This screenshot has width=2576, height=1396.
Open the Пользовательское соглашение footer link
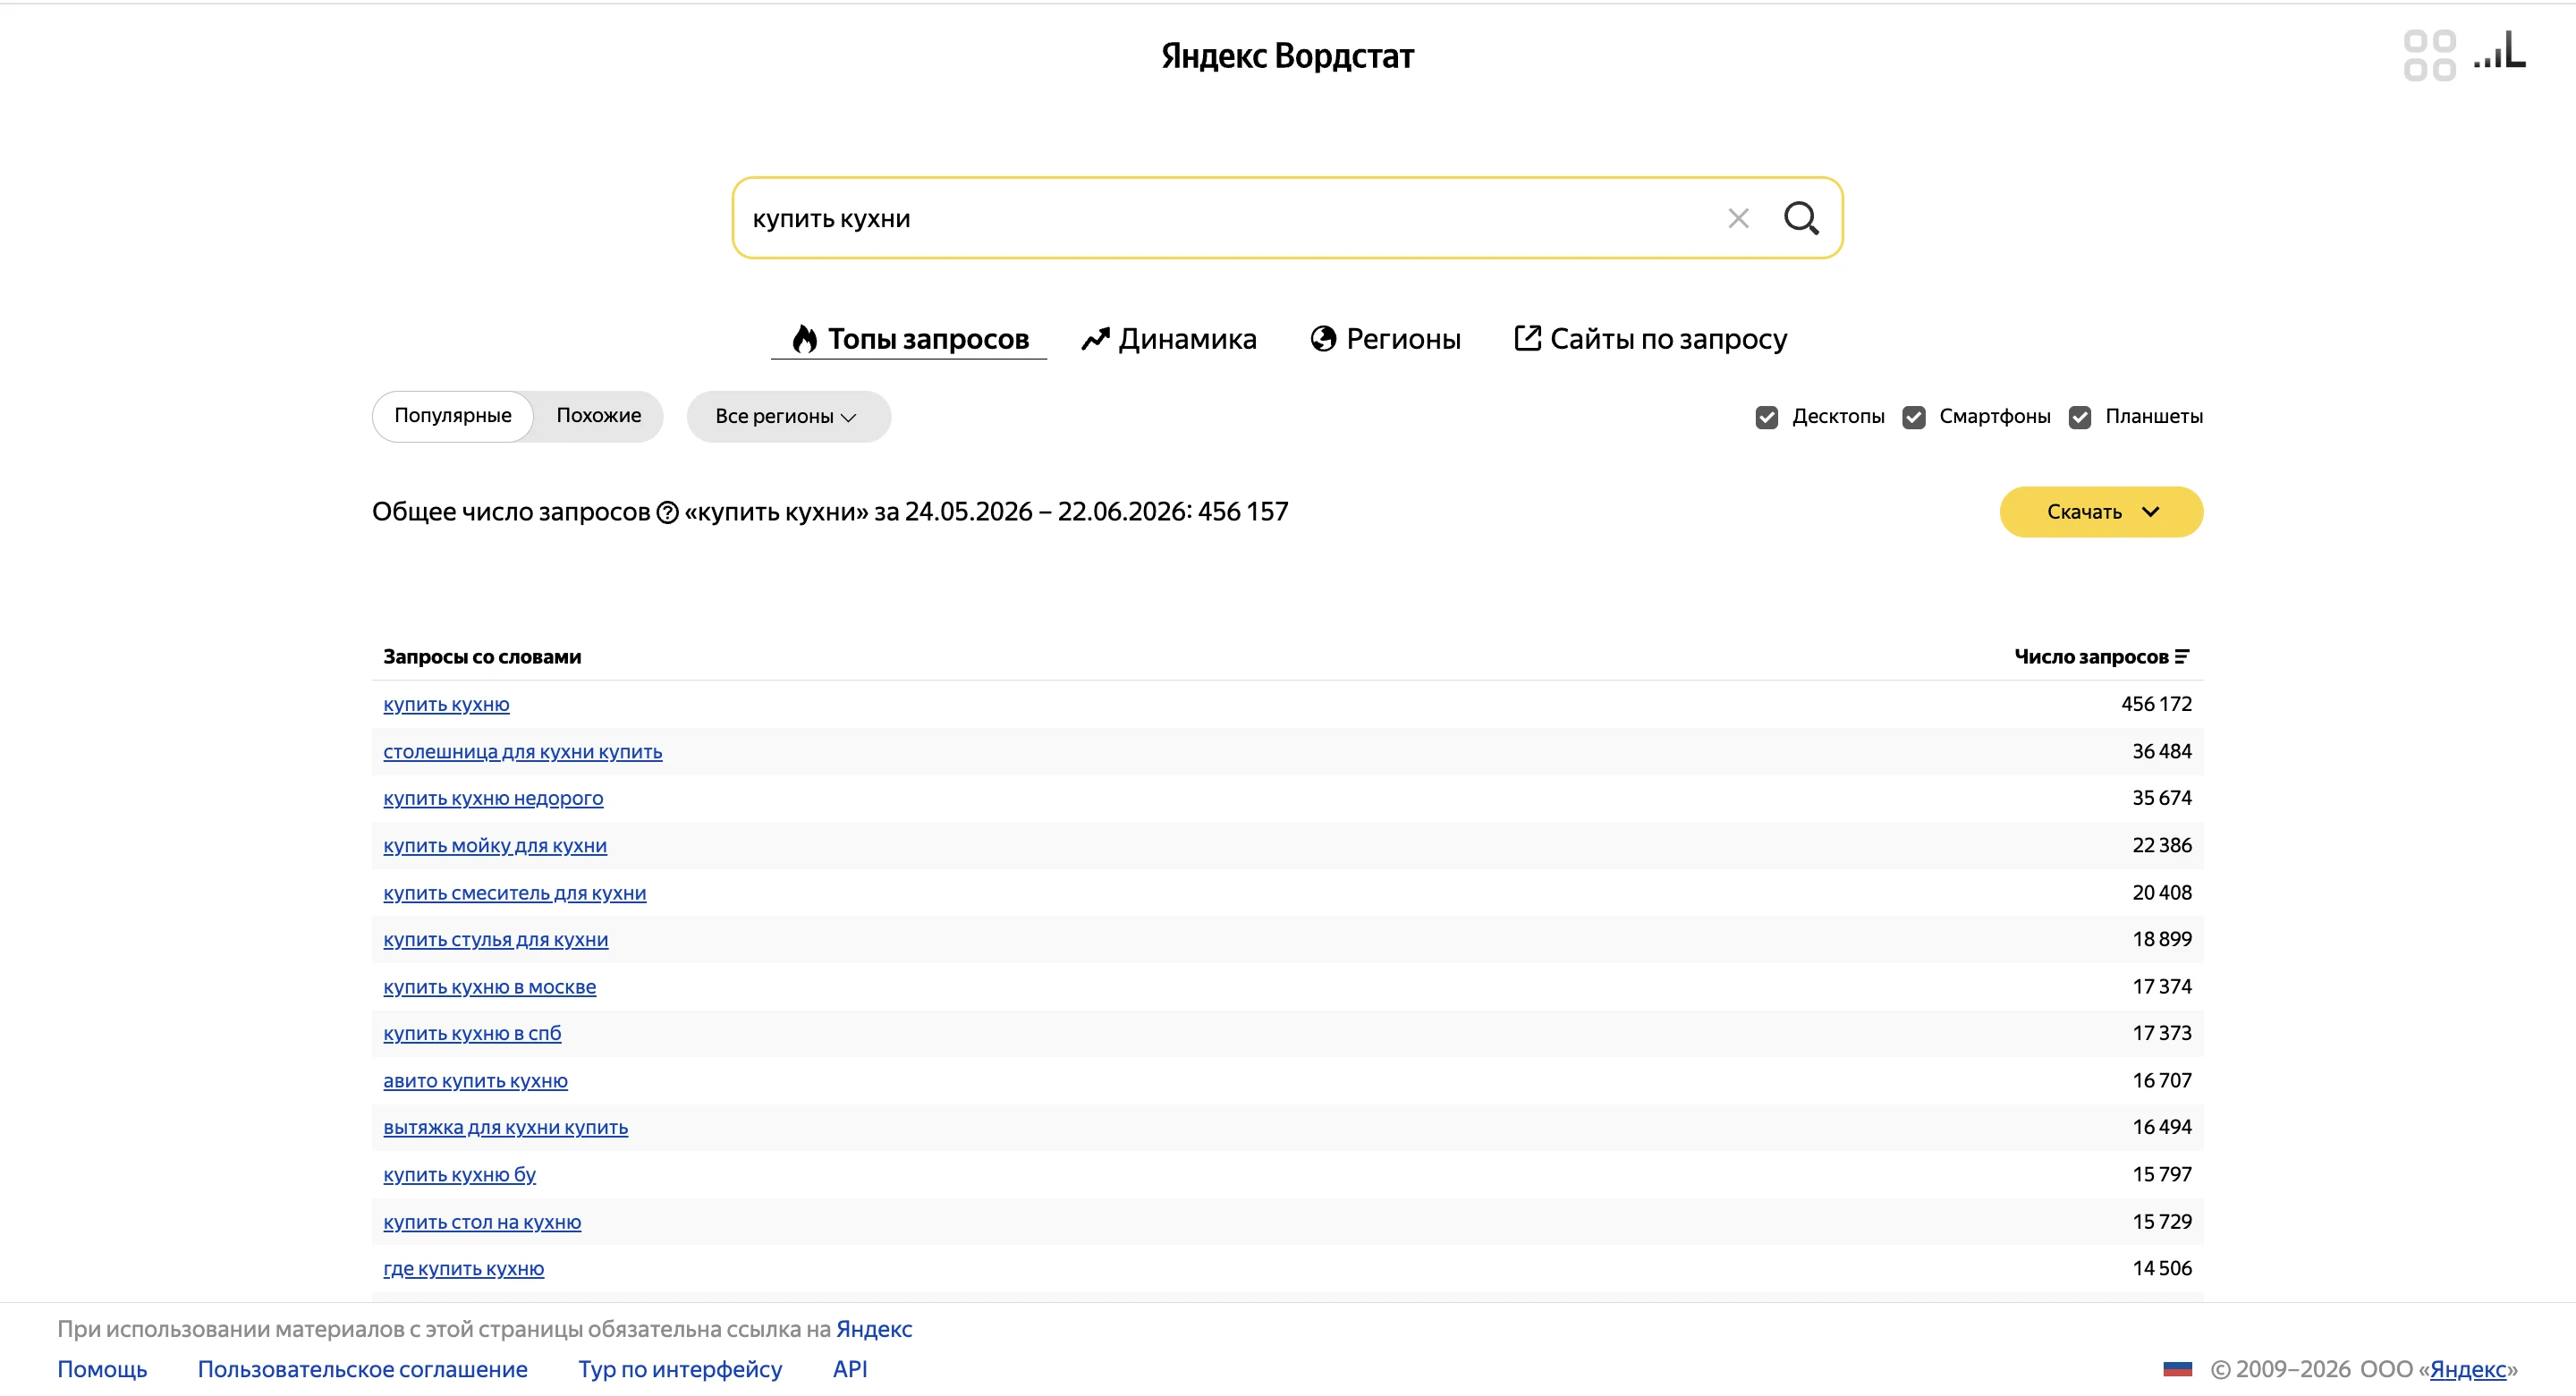tap(362, 1369)
